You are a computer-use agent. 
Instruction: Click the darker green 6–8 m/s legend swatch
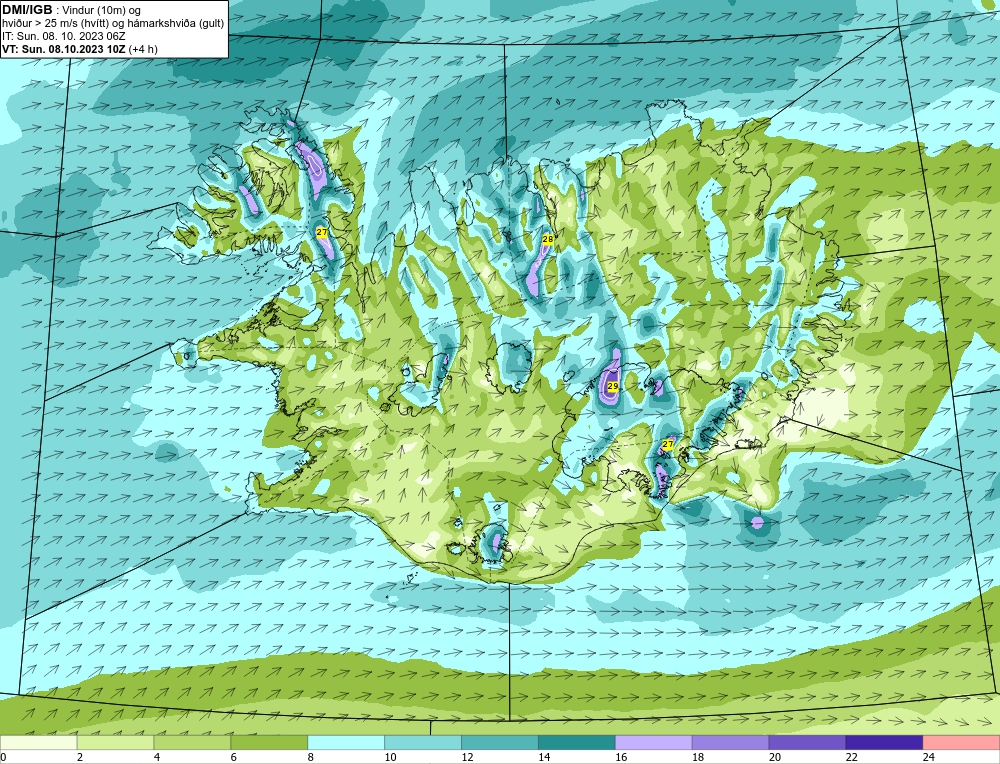(x=269, y=743)
